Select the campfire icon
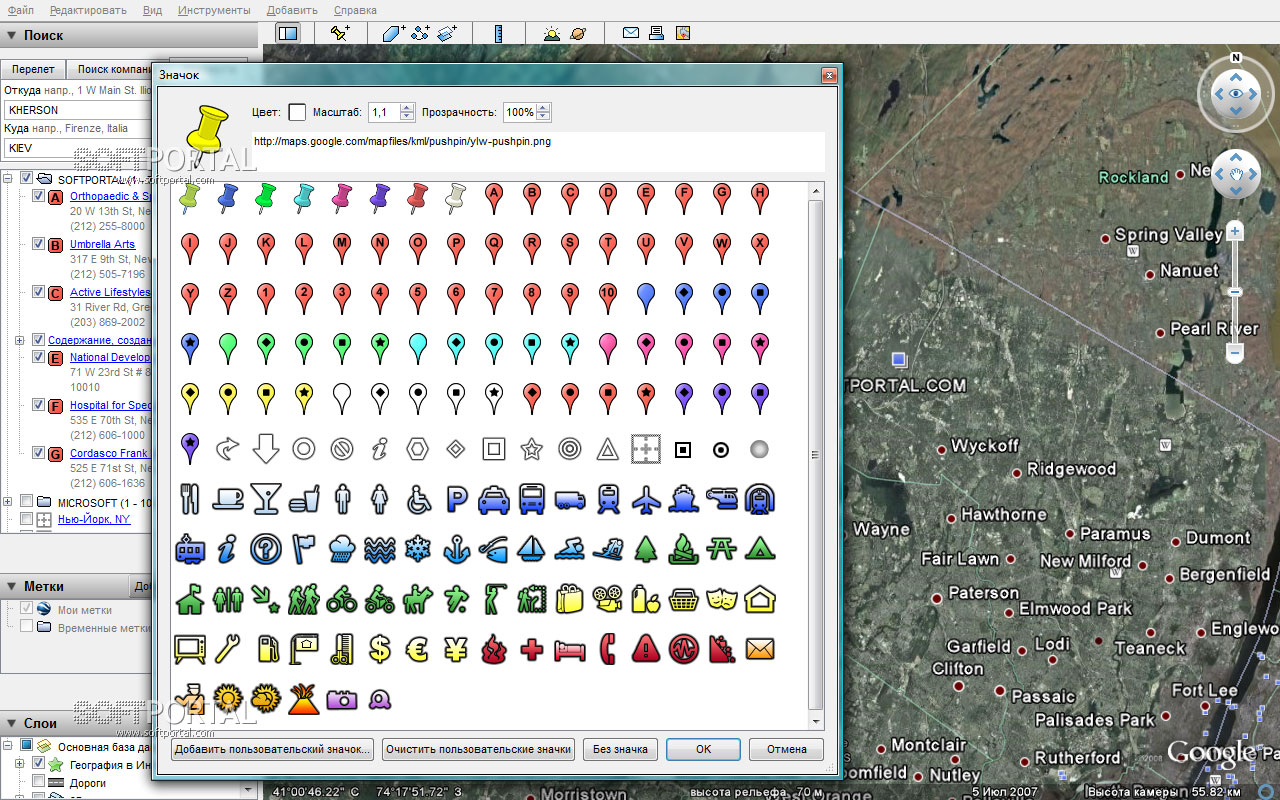 pyautogui.click(x=684, y=548)
